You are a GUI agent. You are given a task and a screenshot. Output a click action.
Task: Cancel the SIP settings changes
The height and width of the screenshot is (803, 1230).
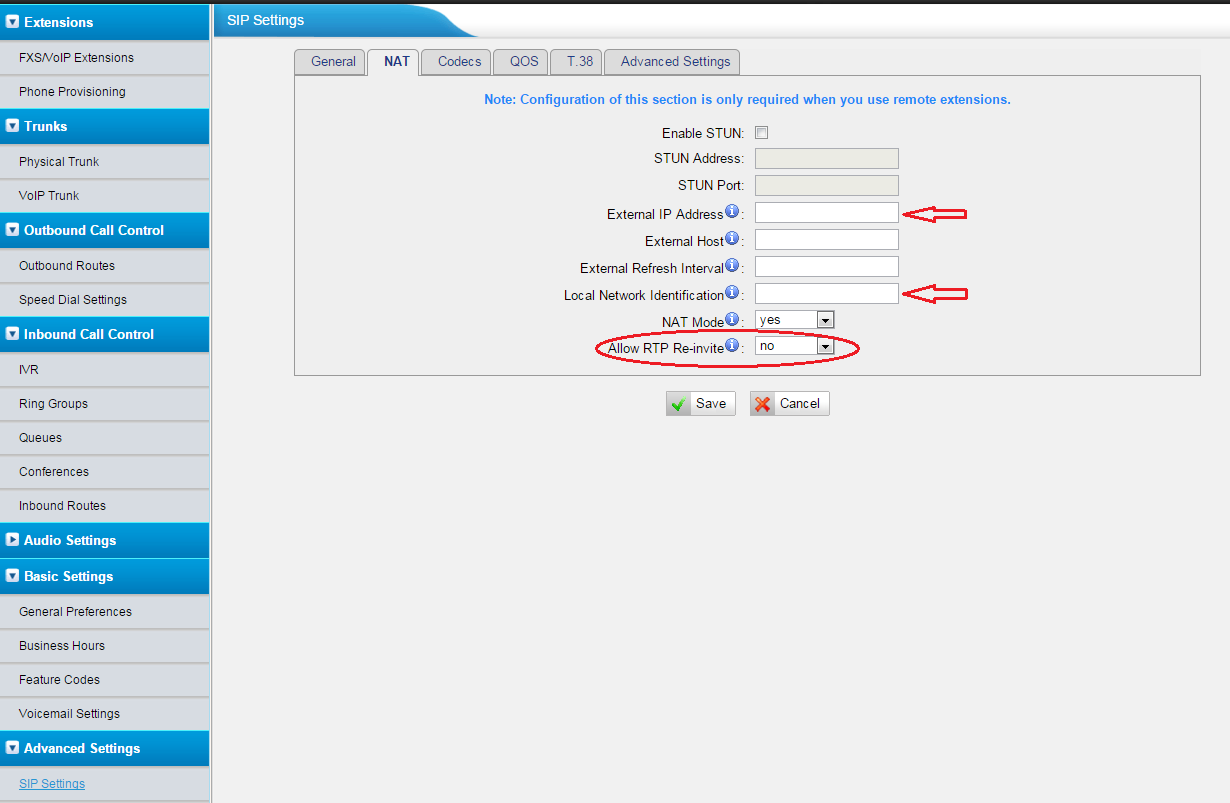click(x=789, y=403)
